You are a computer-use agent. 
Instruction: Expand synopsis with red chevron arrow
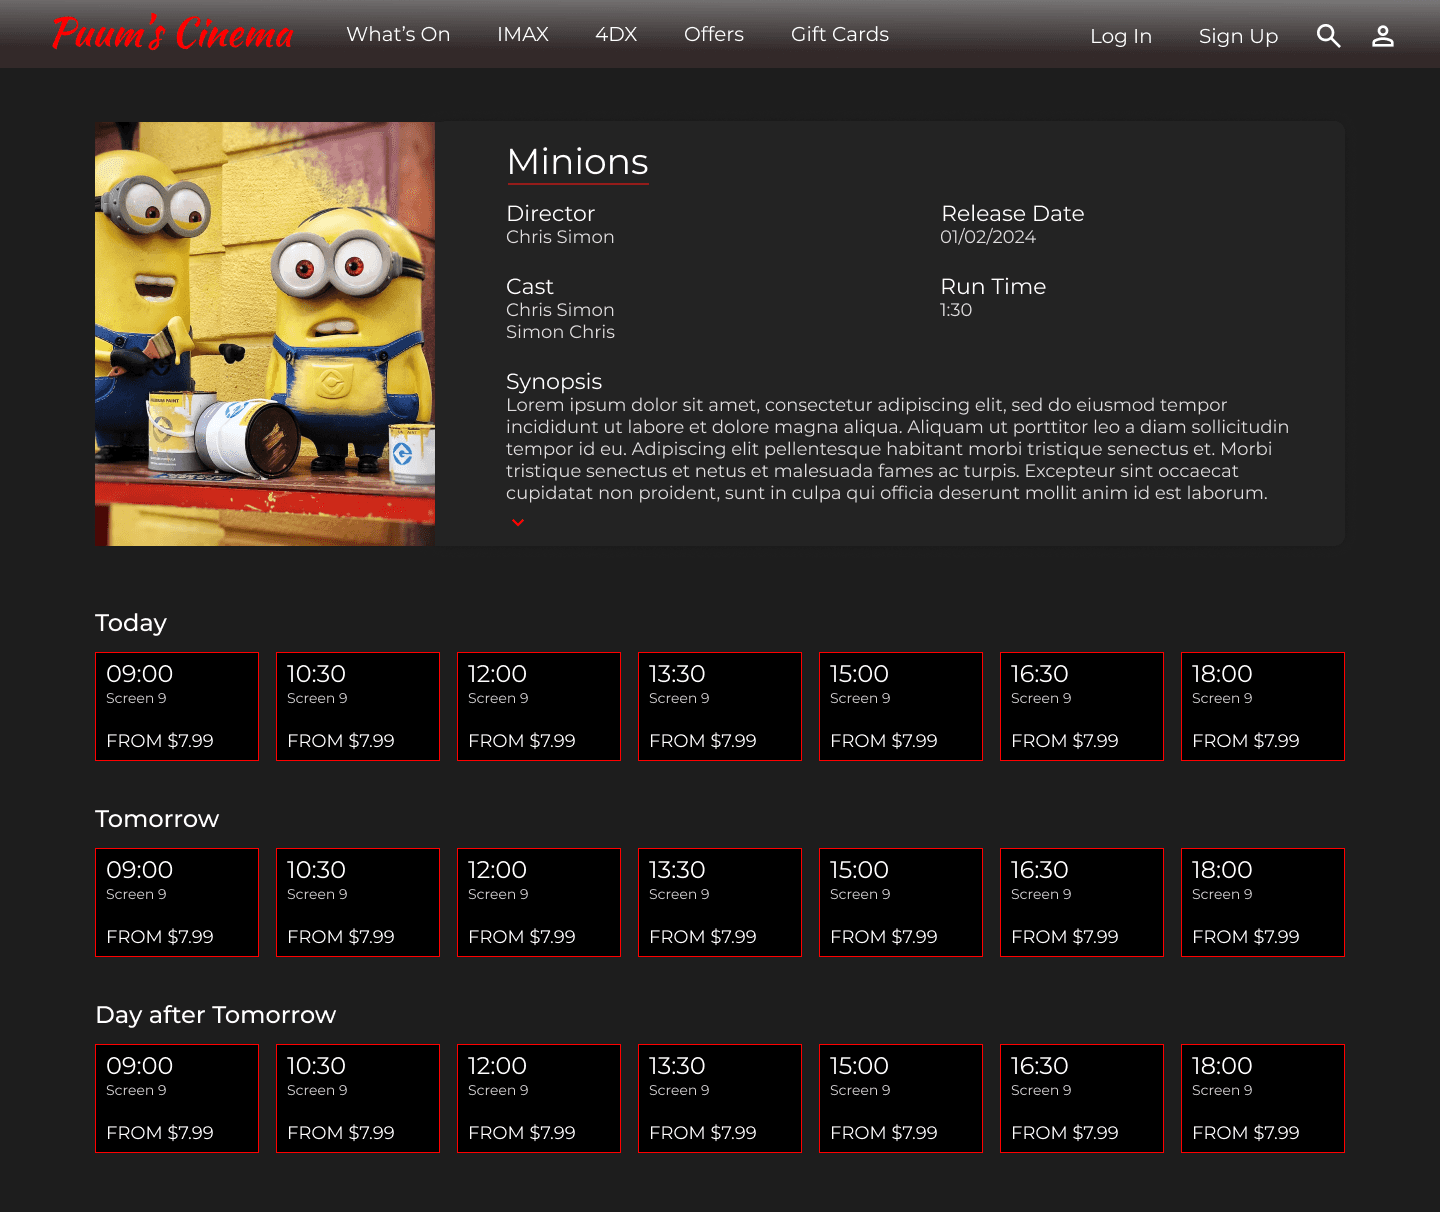tap(518, 522)
